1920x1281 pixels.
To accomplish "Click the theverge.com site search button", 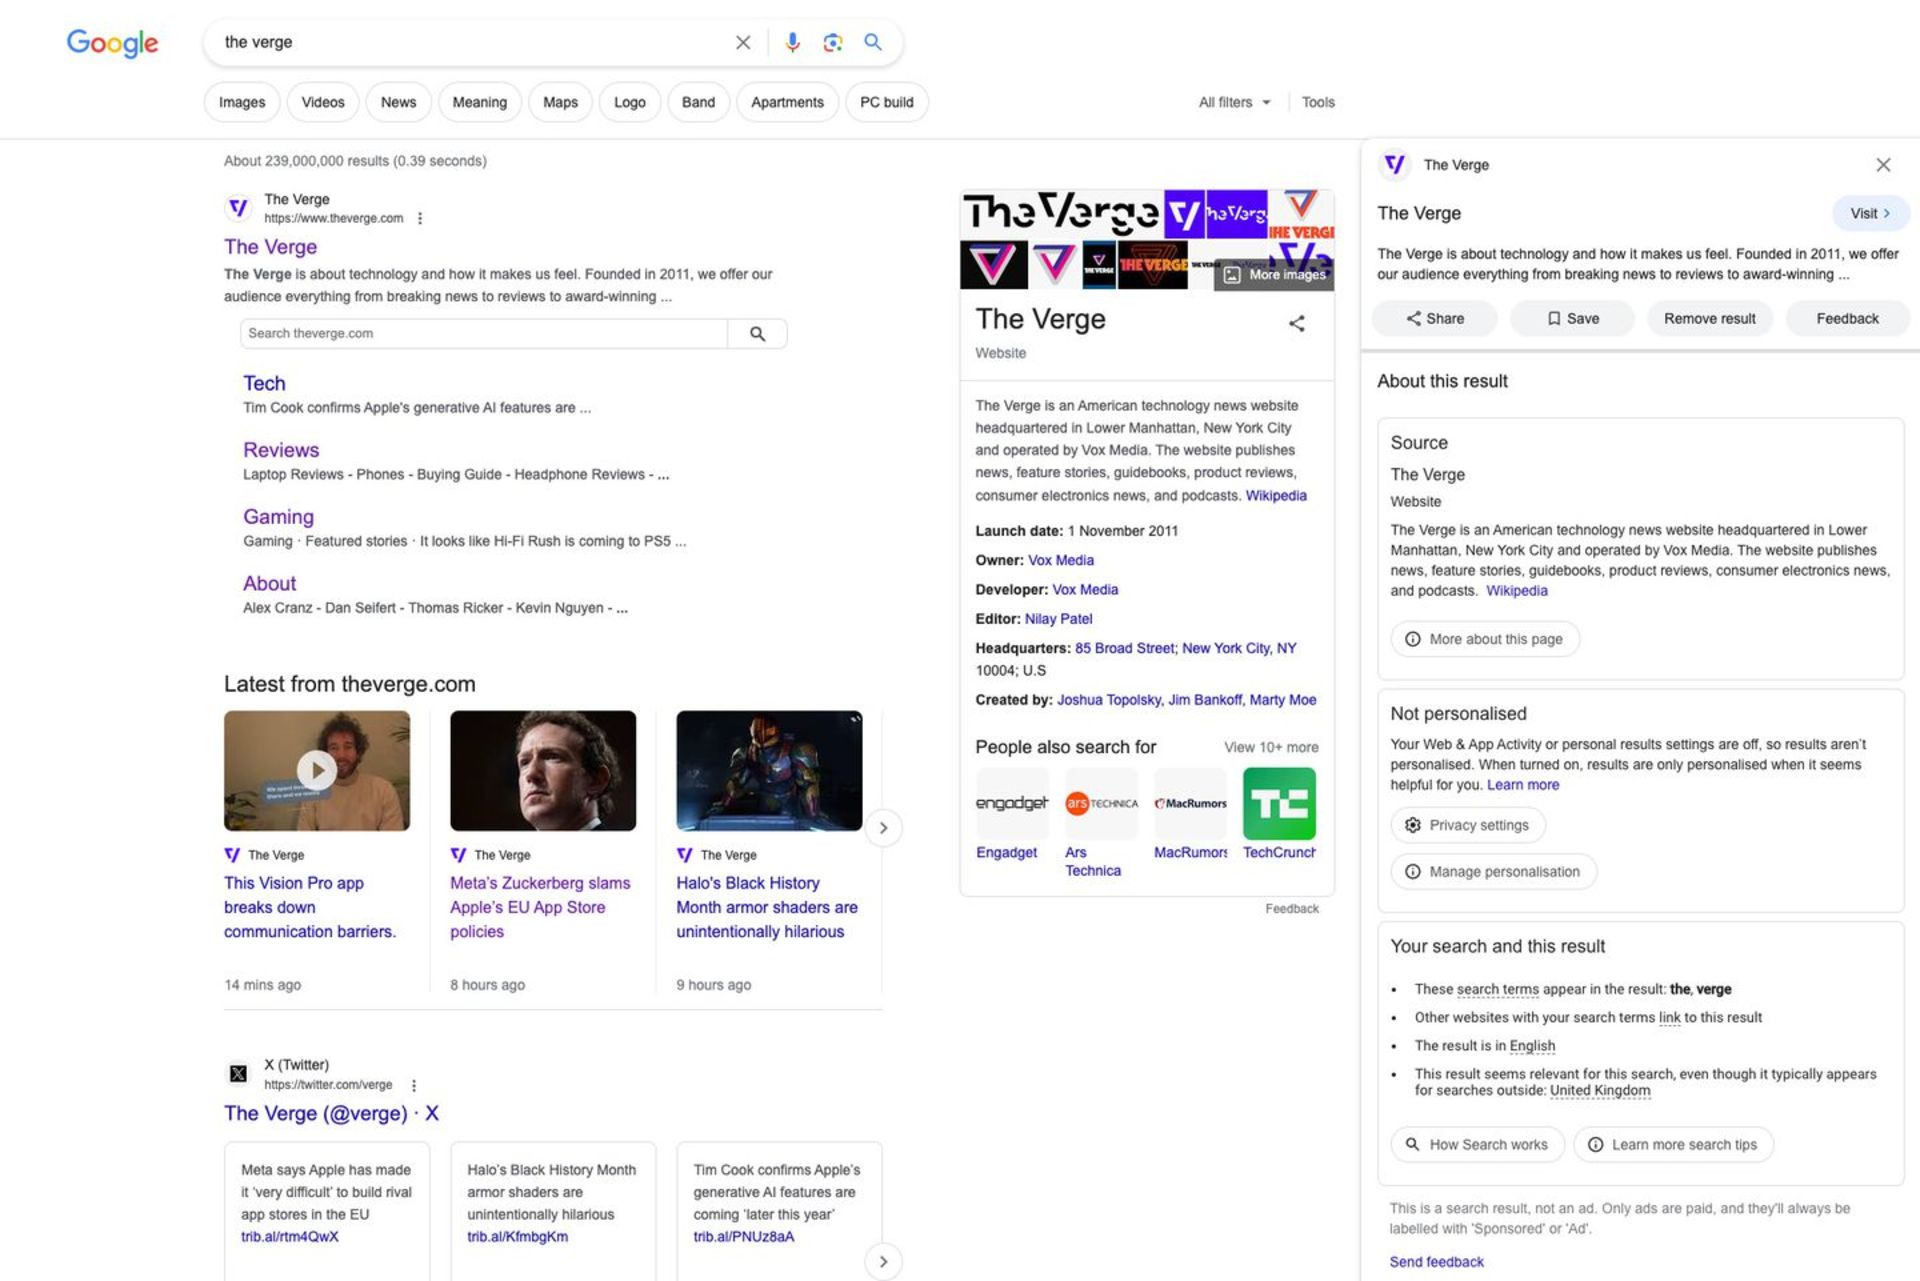I will 757,334.
